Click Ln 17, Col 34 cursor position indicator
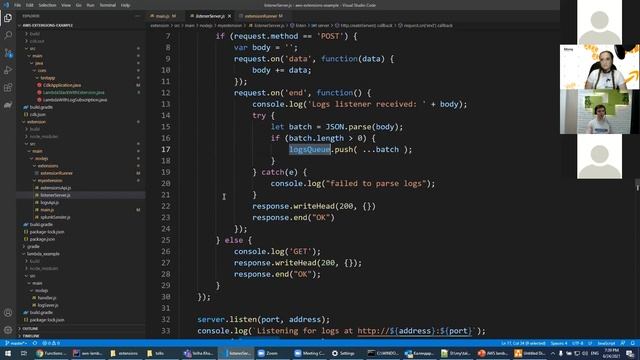 pos(523,343)
